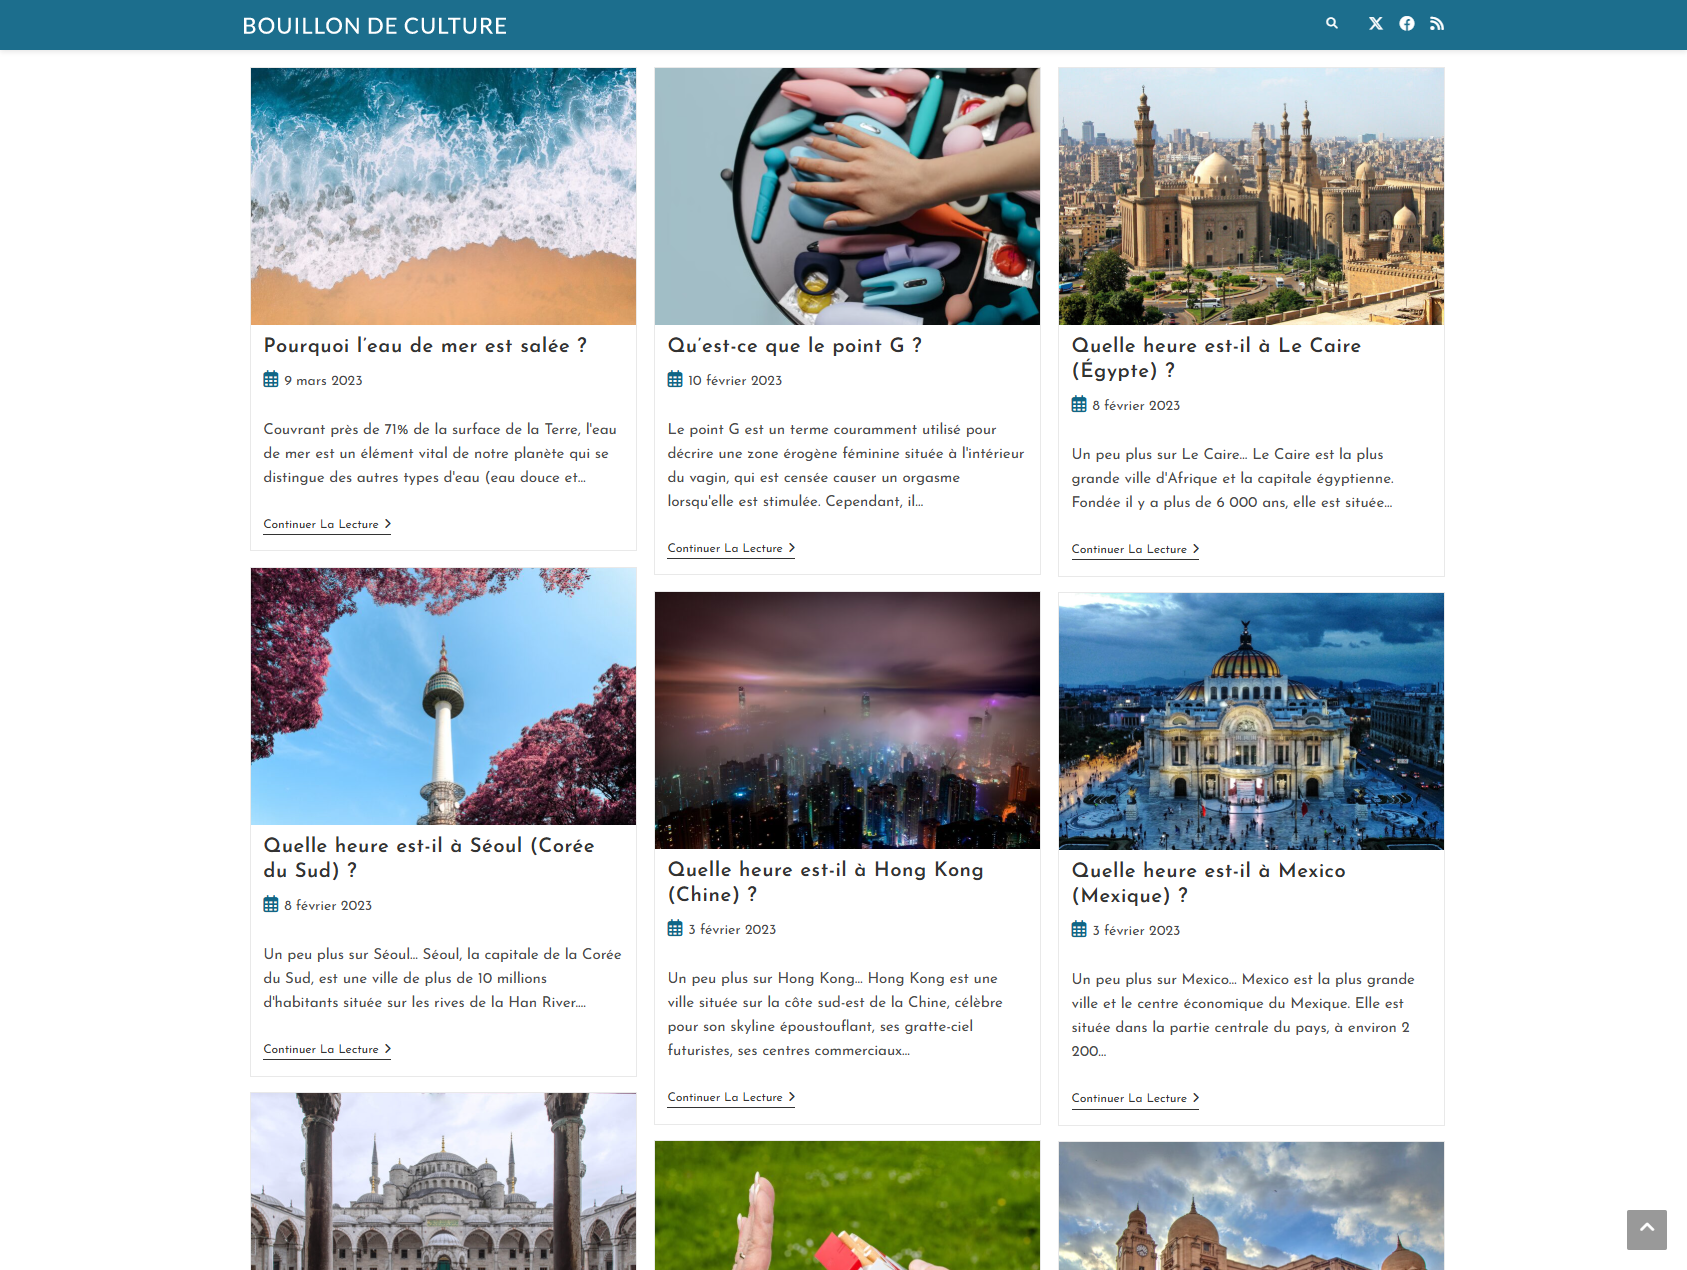Click calendar icon under Séoul article title
The width and height of the screenshot is (1687, 1270).
[271, 904]
